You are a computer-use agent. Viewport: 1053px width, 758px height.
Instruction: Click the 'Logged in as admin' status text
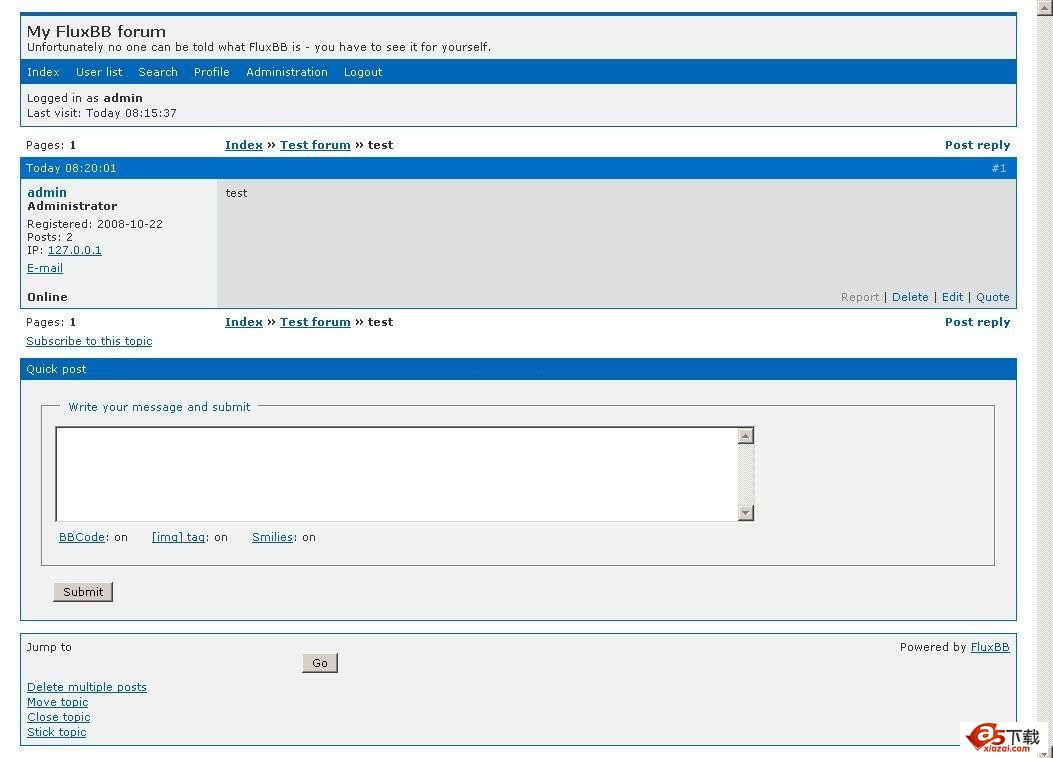click(85, 98)
